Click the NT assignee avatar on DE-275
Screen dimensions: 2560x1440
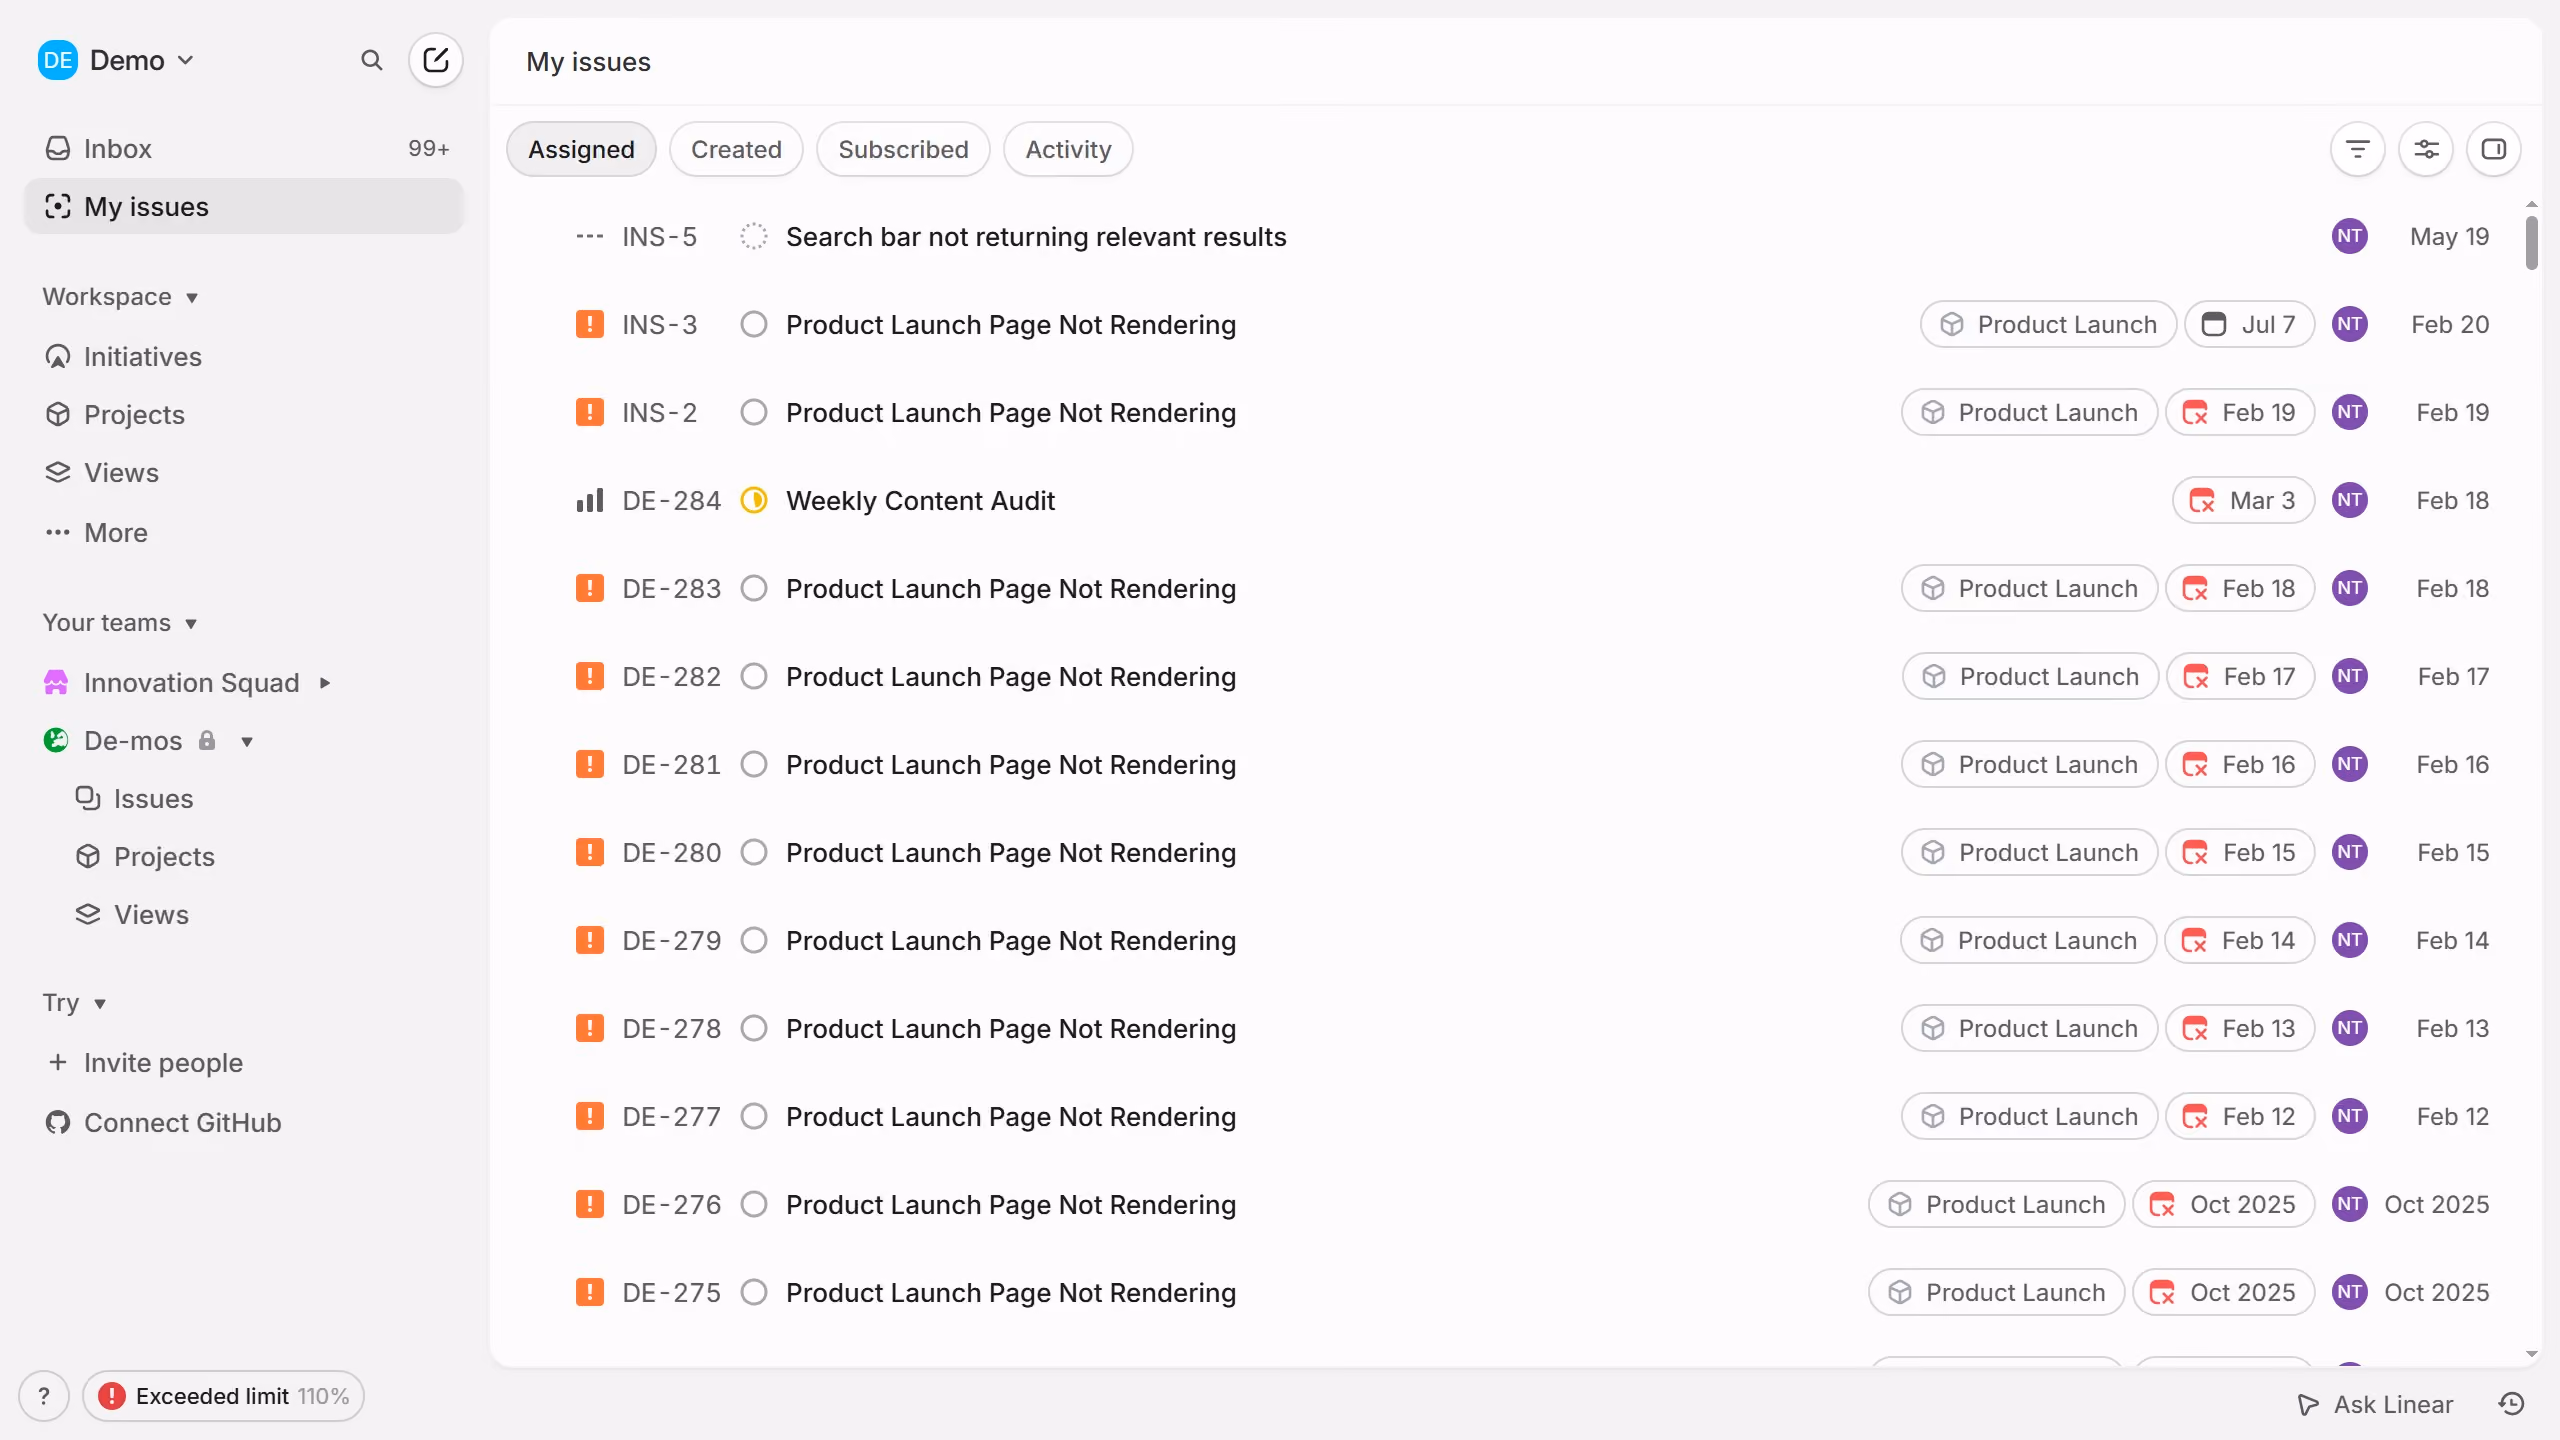click(x=2350, y=1292)
